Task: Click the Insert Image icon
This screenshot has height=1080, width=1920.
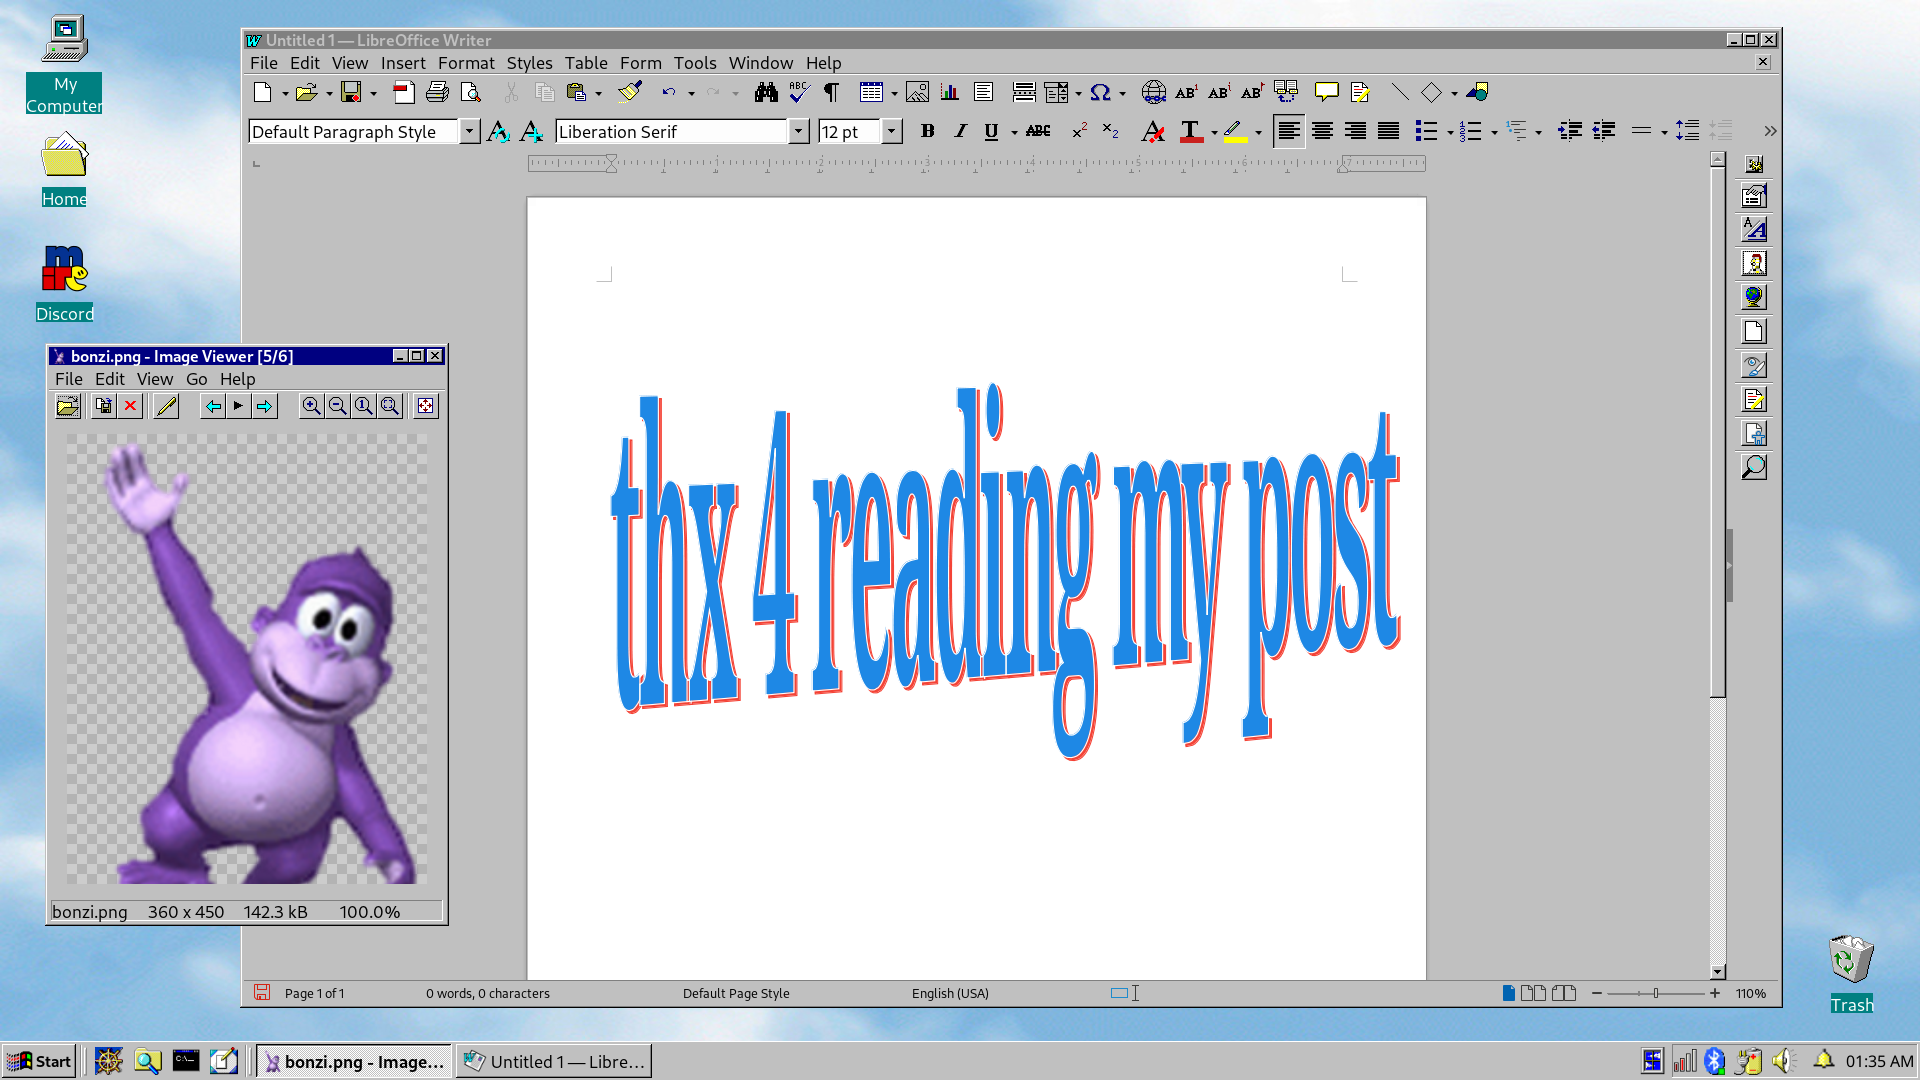Action: pyautogui.click(x=917, y=92)
